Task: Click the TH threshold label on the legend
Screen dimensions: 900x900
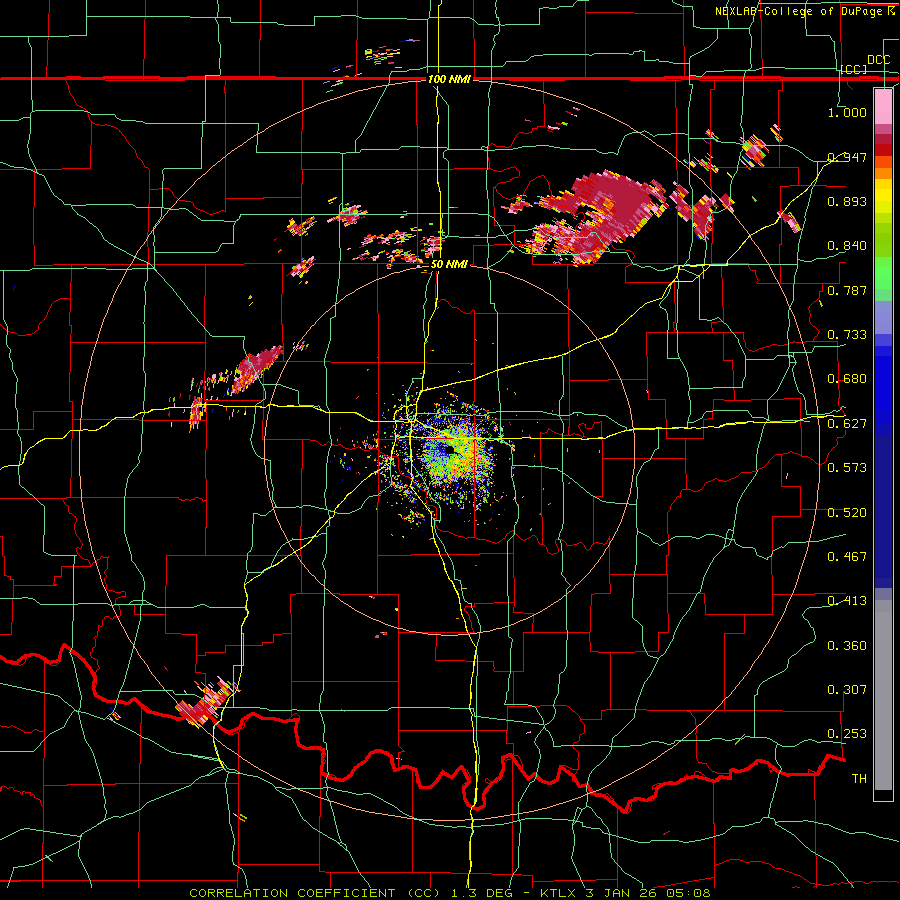Action: tap(859, 779)
